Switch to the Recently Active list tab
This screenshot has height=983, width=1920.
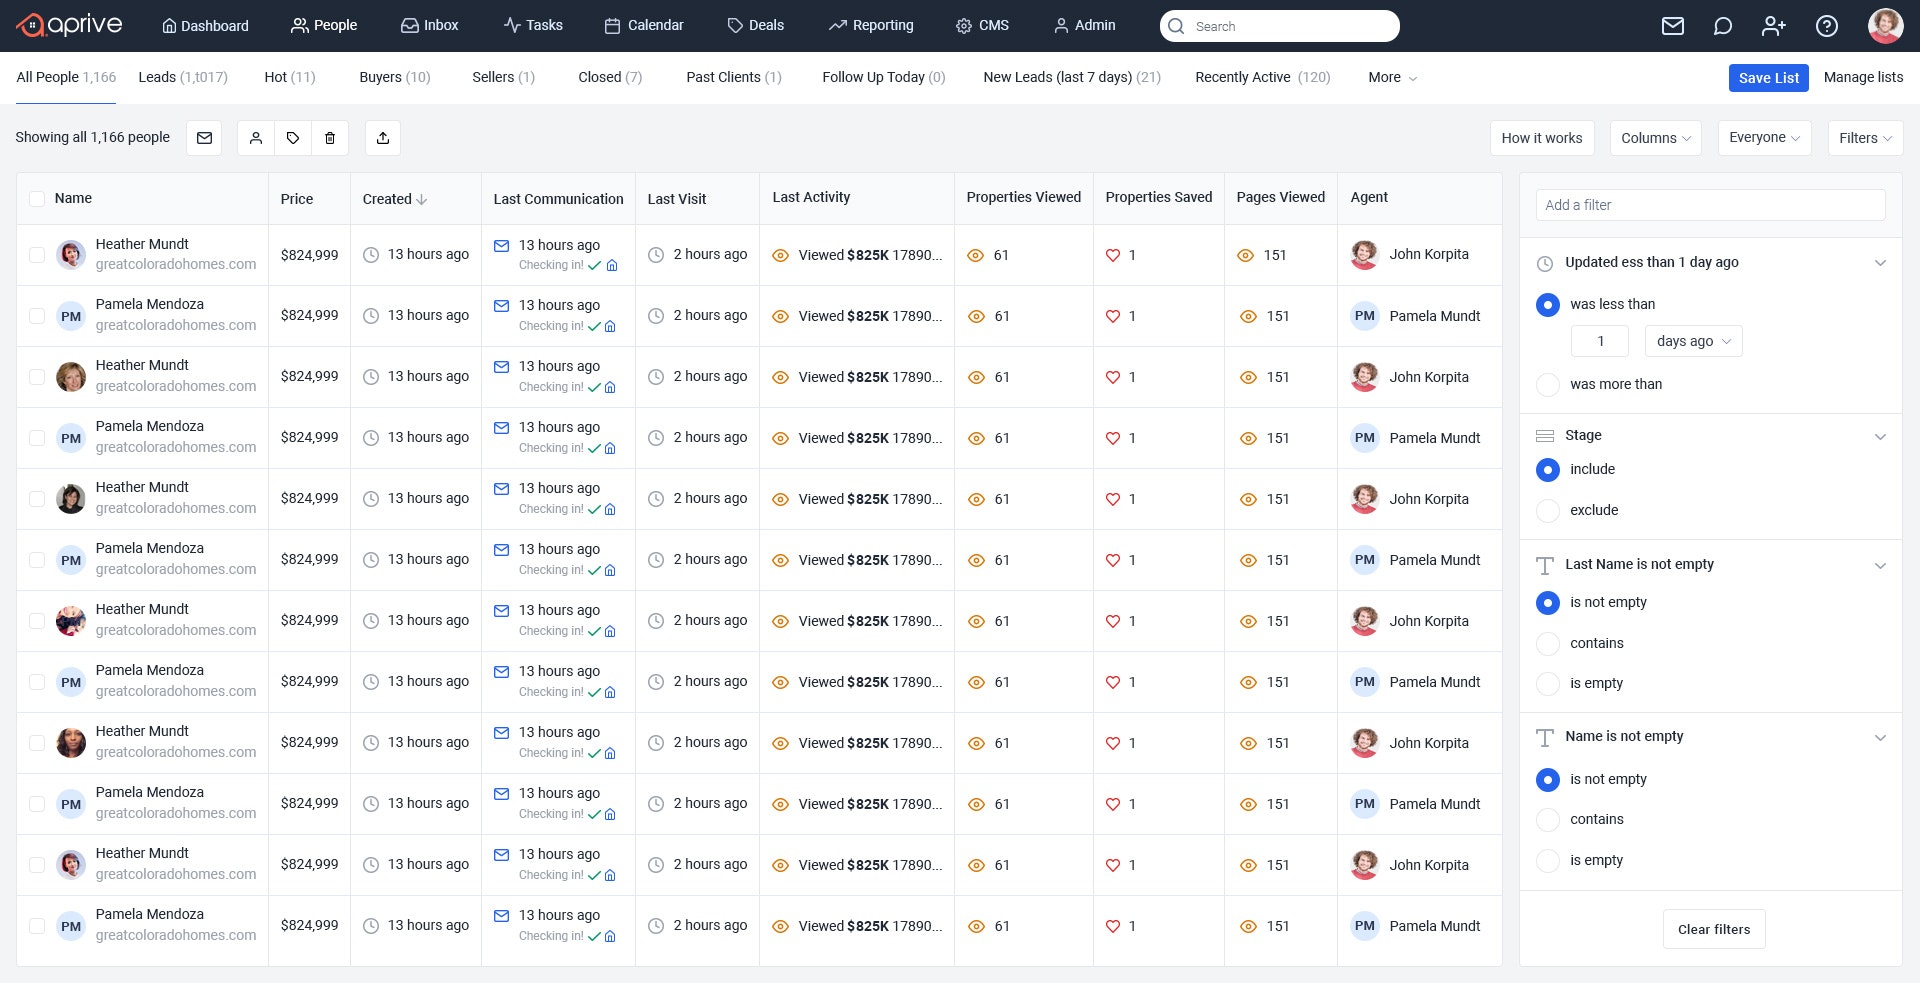click(1263, 78)
